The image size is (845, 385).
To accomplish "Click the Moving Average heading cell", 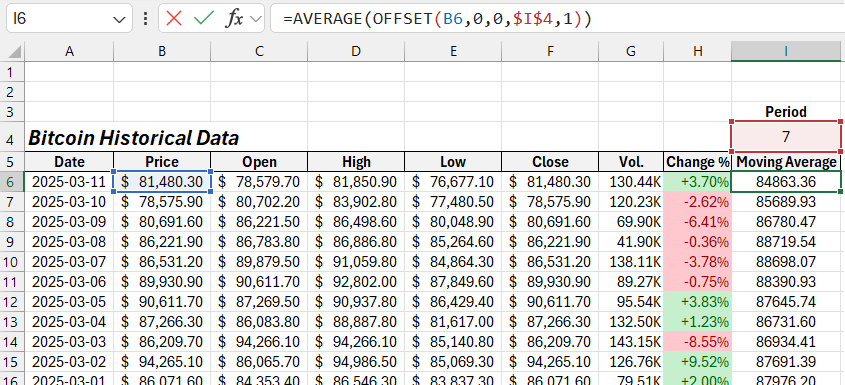I will (x=786, y=162).
